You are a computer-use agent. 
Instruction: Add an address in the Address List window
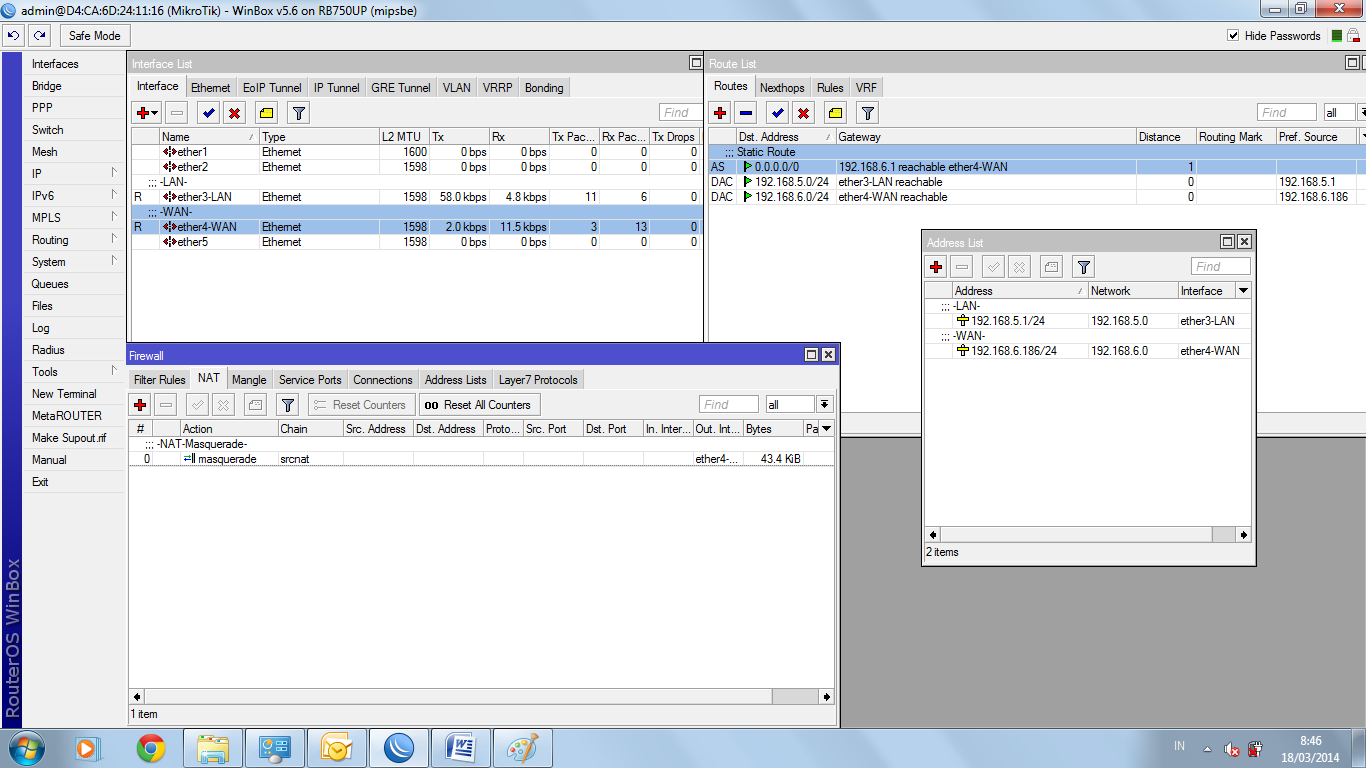[938, 266]
